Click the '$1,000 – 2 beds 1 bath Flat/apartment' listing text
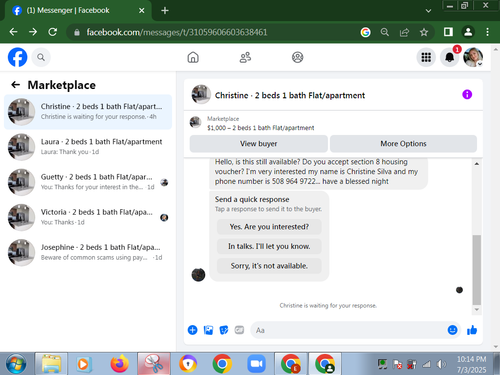 point(261,128)
